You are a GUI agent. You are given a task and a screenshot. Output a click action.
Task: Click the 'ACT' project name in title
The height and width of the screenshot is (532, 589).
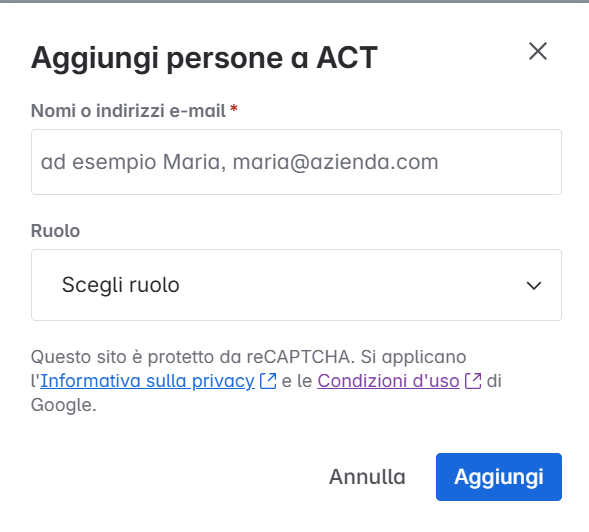click(347, 57)
